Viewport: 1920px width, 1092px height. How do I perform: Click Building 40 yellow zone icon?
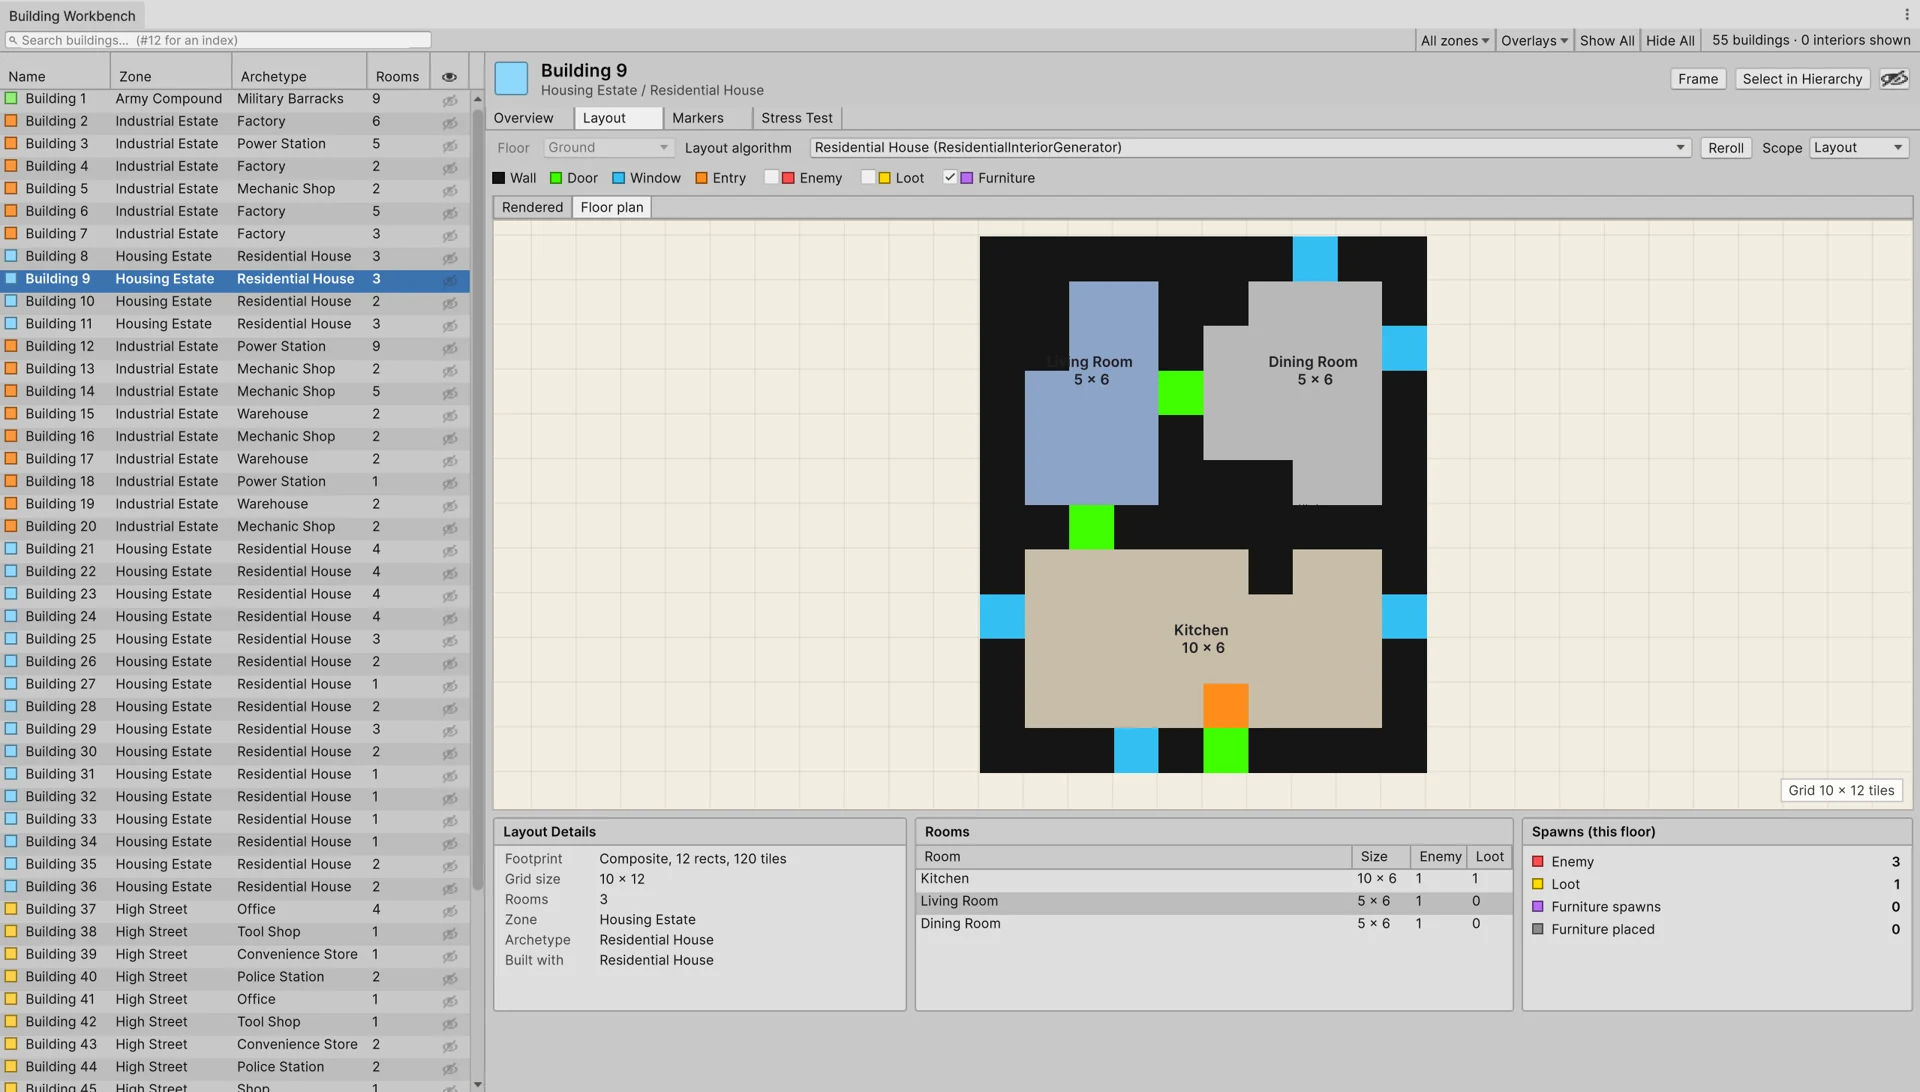(x=11, y=976)
